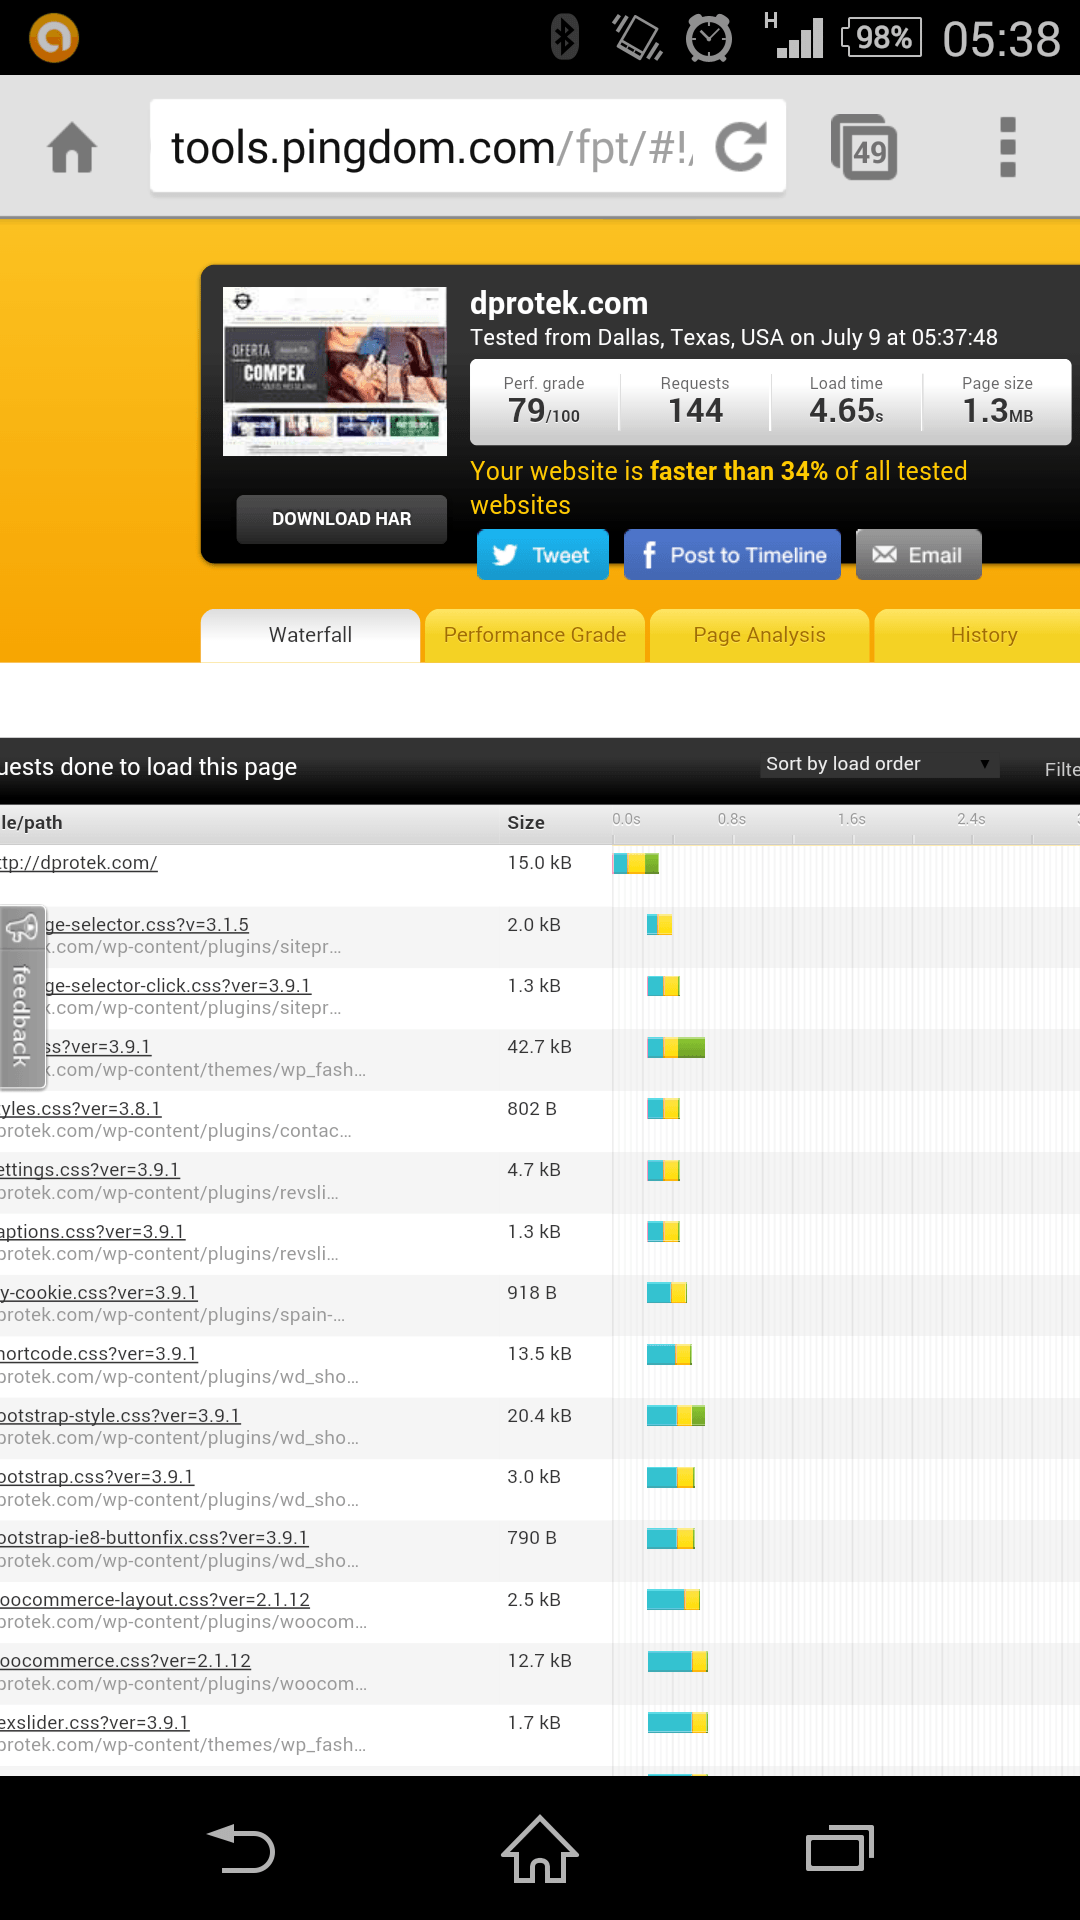Open settings.css?ver=3.9.1 request link
The height and width of the screenshot is (1920, 1080).
coord(90,1169)
